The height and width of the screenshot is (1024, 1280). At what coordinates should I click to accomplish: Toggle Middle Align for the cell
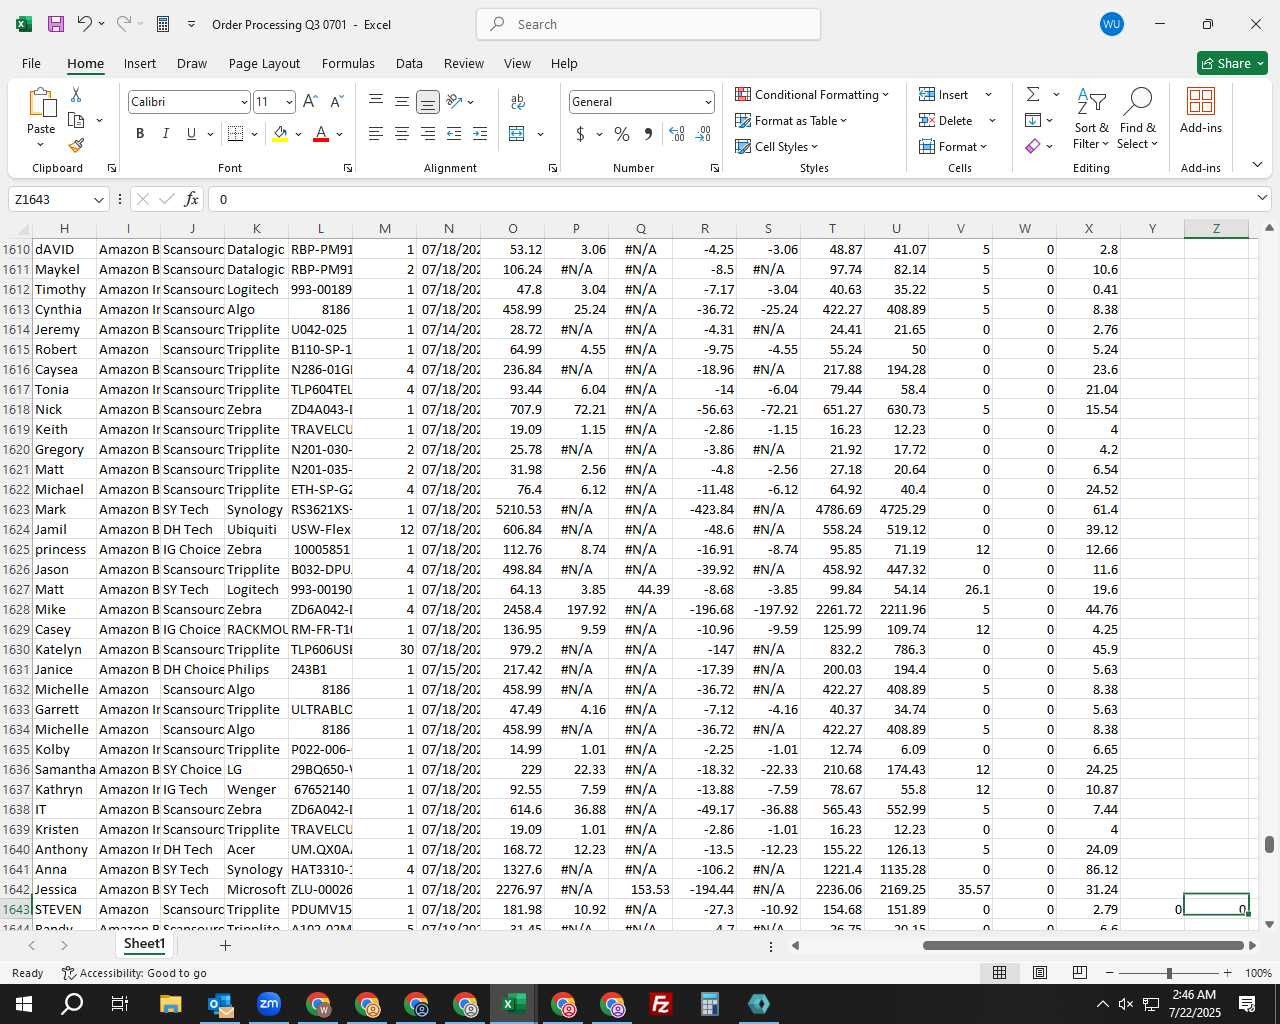tap(402, 102)
